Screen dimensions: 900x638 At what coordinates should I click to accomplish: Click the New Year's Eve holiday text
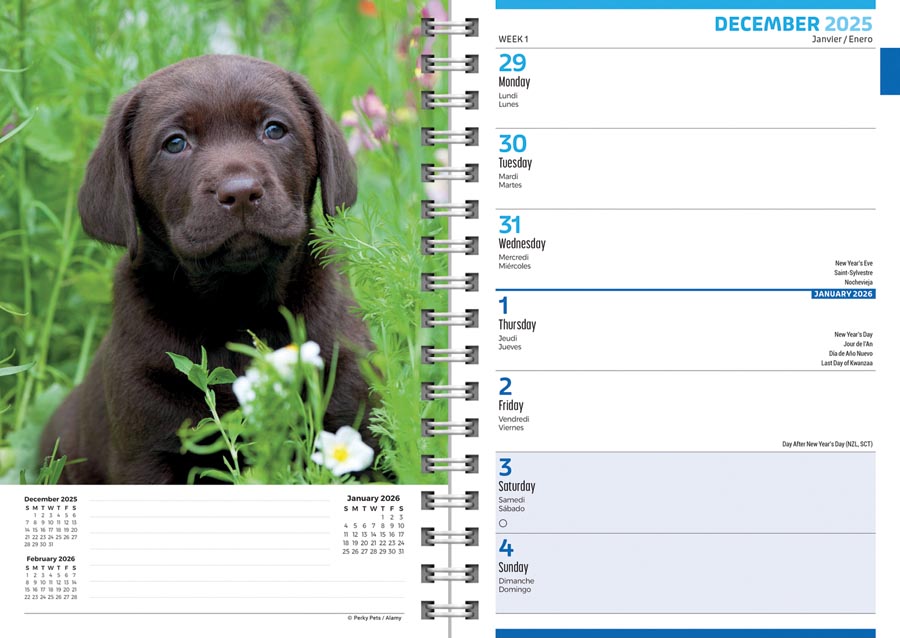(x=854, y=263)
